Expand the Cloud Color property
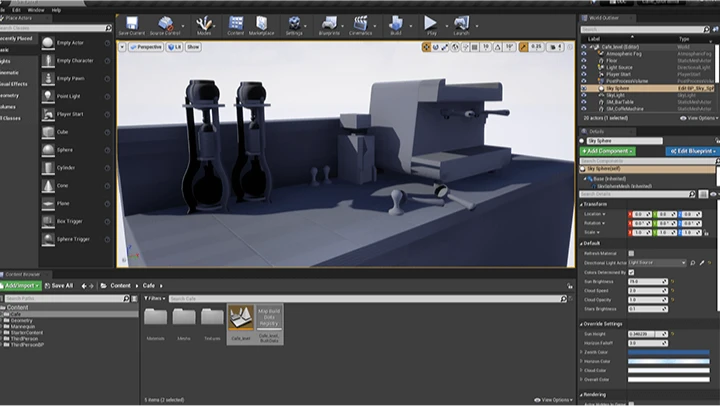The image size is (720, 406). 581,371
